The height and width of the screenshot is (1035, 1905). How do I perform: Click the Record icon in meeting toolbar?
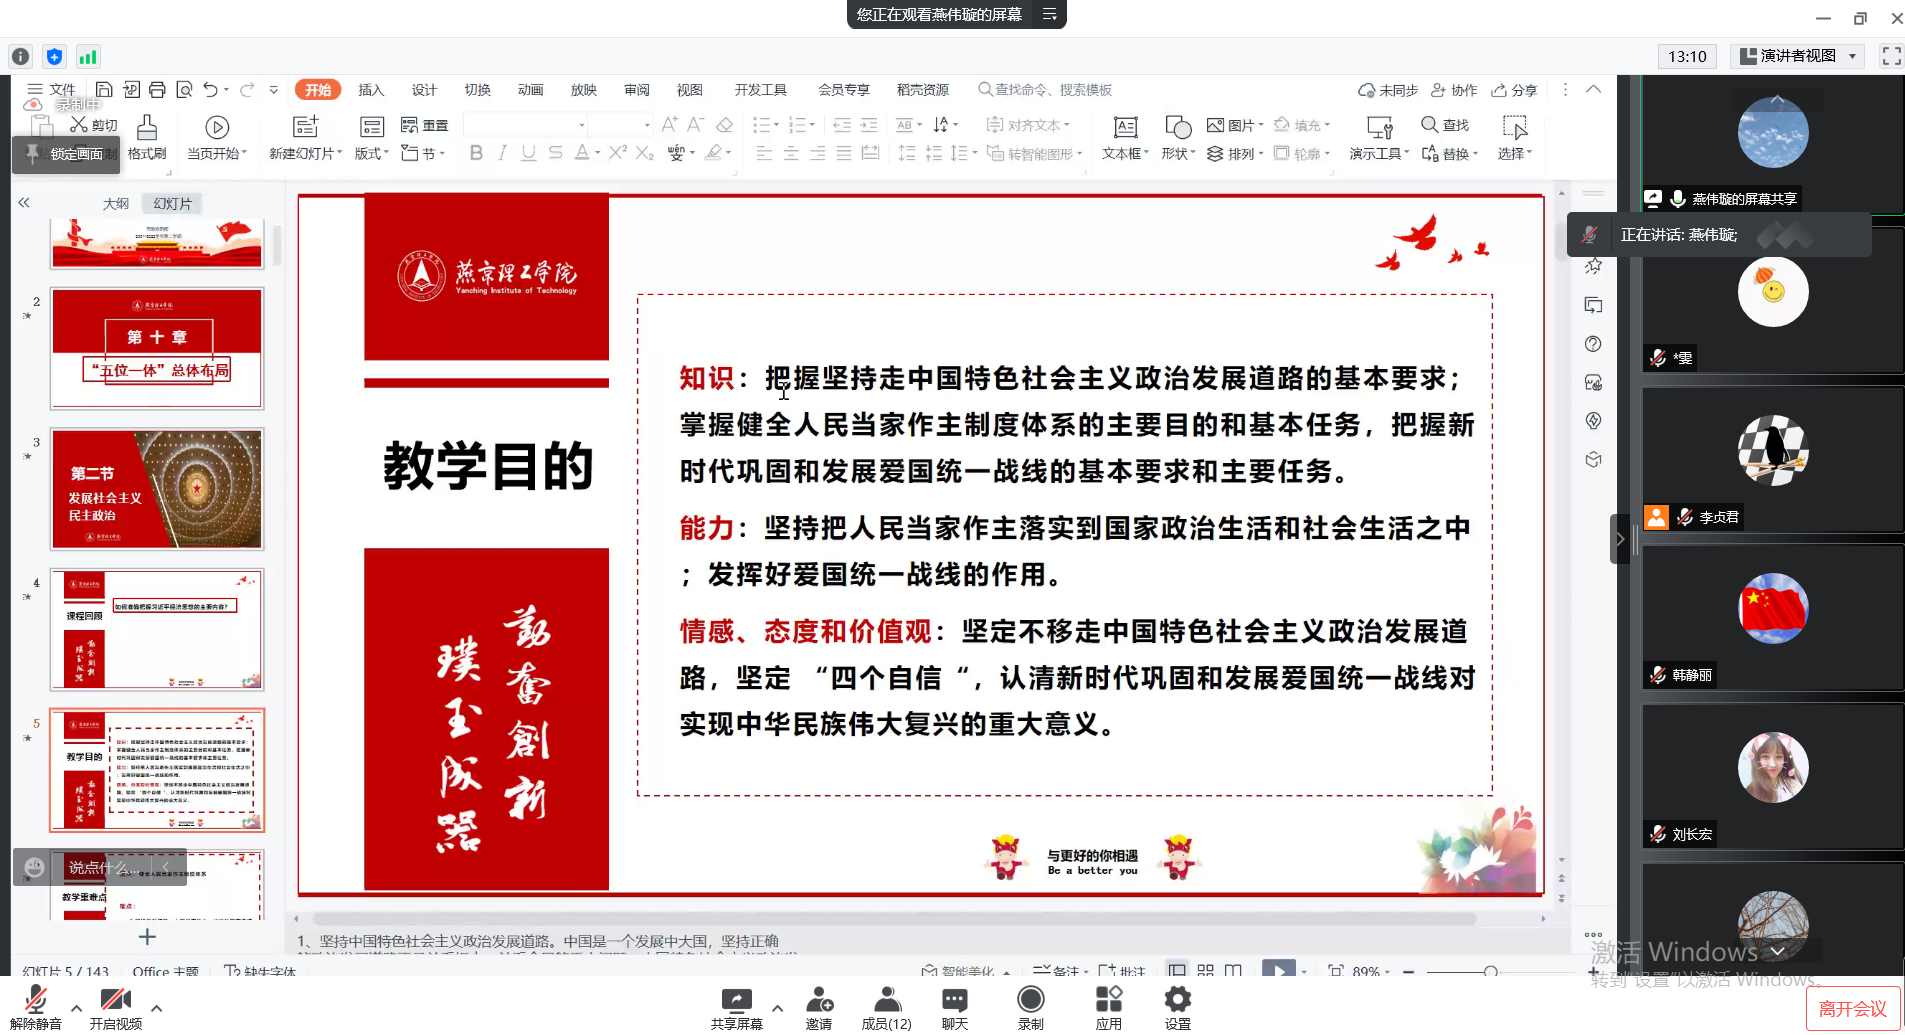coord(1030,1001)
